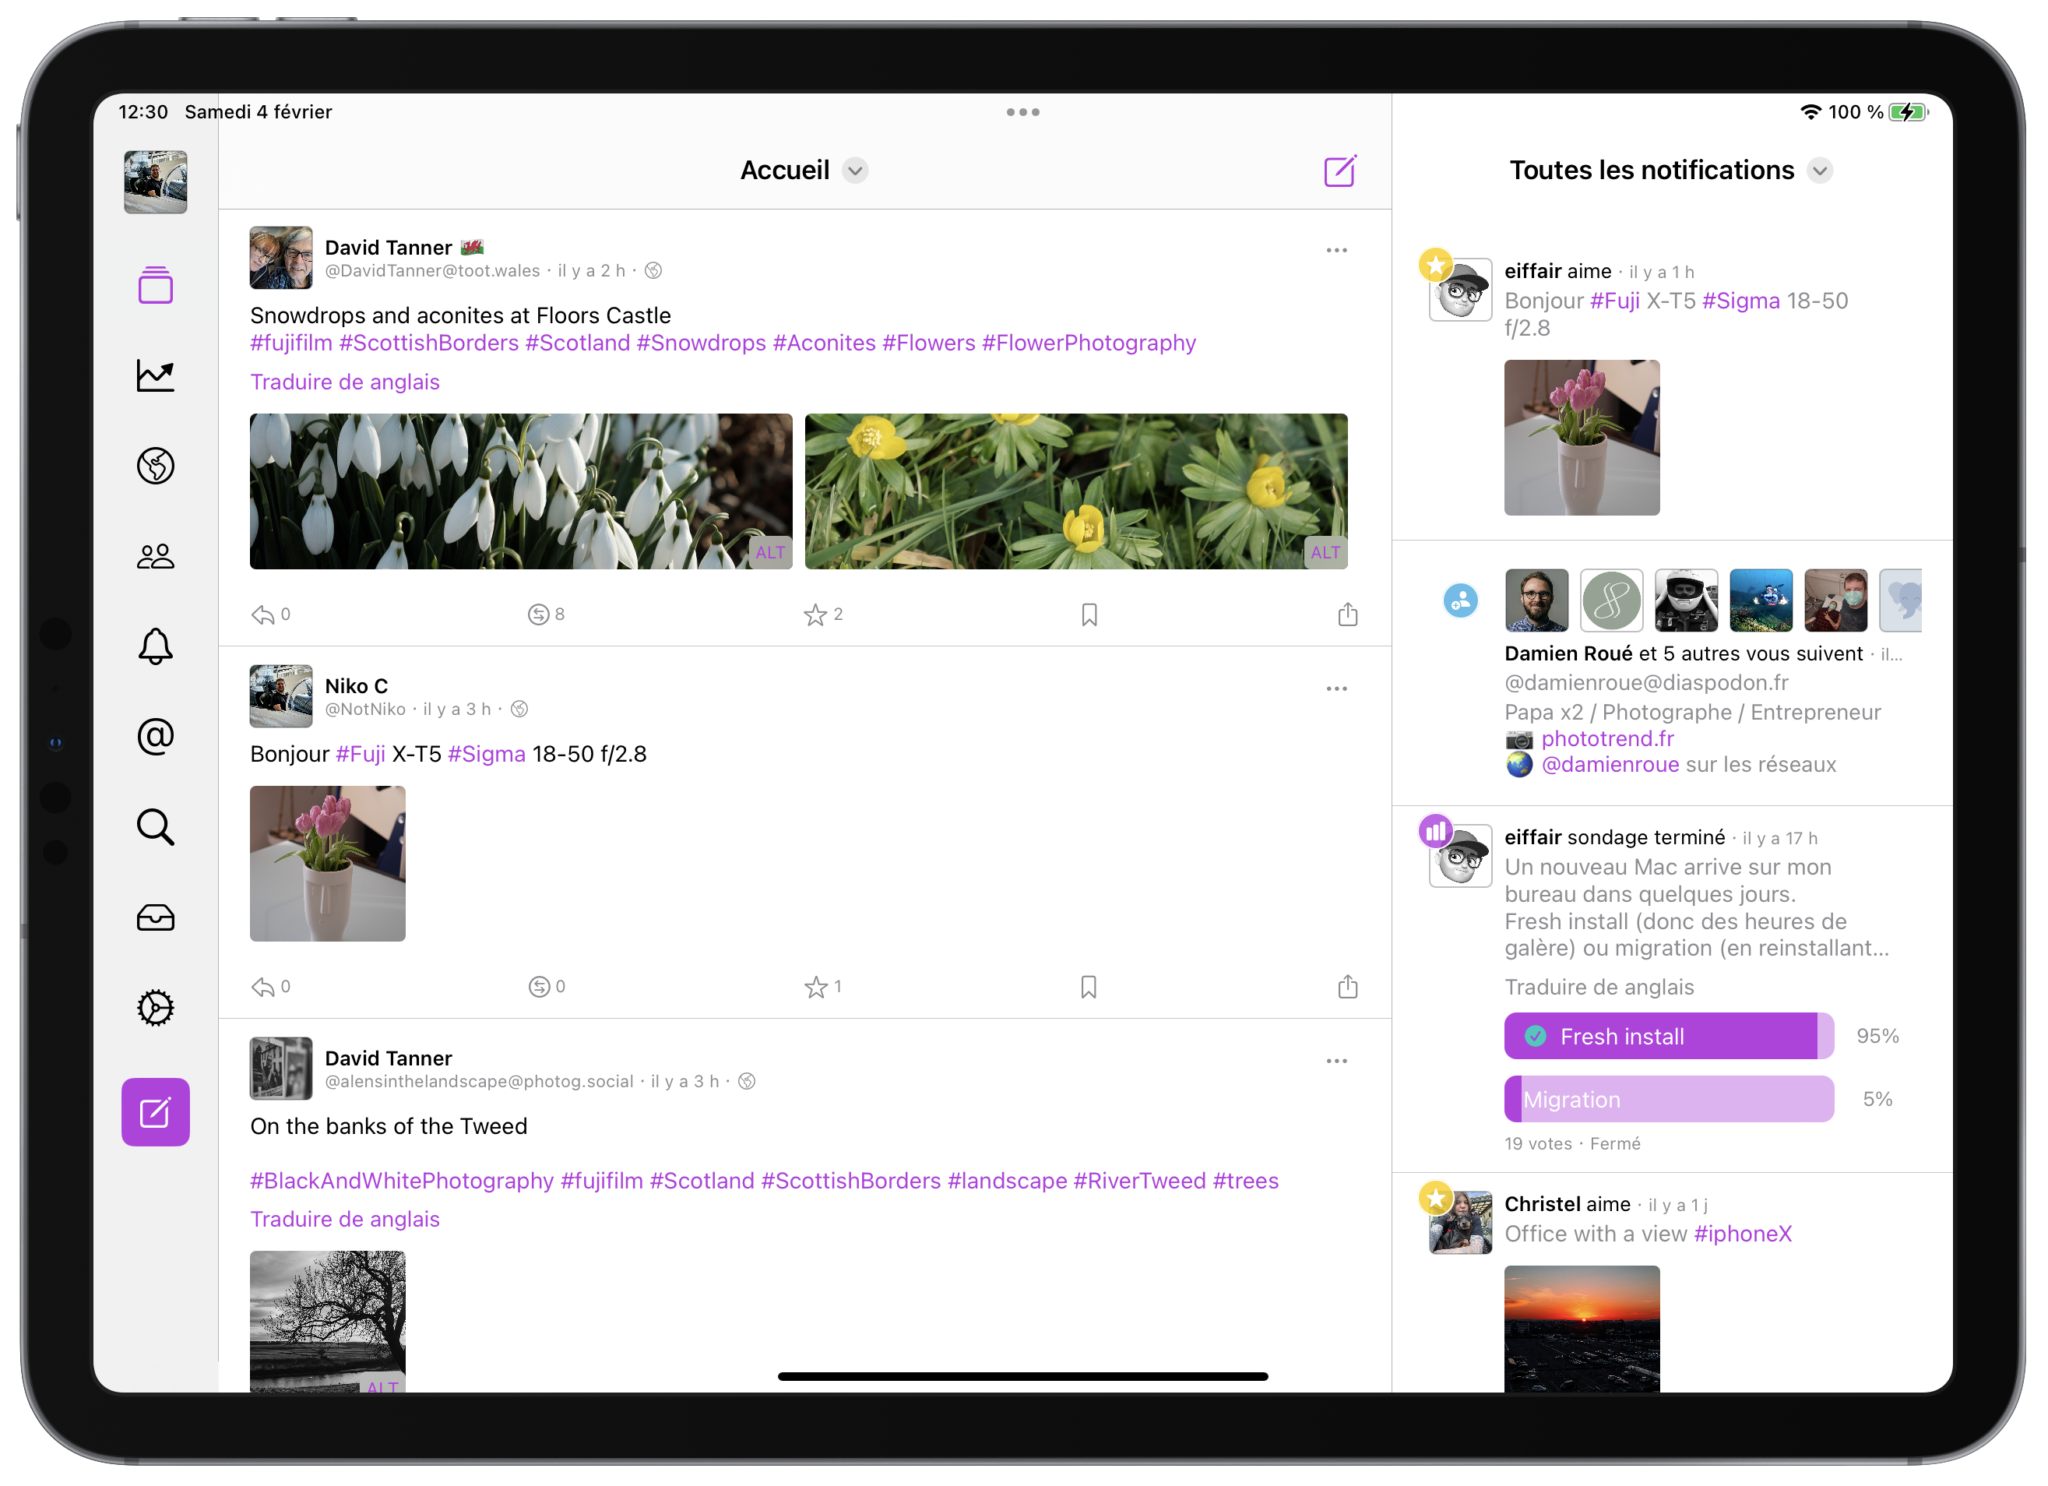View the yellow aconites photo
This screenshot has width=2048, height=1486.
coord(1076,491)
